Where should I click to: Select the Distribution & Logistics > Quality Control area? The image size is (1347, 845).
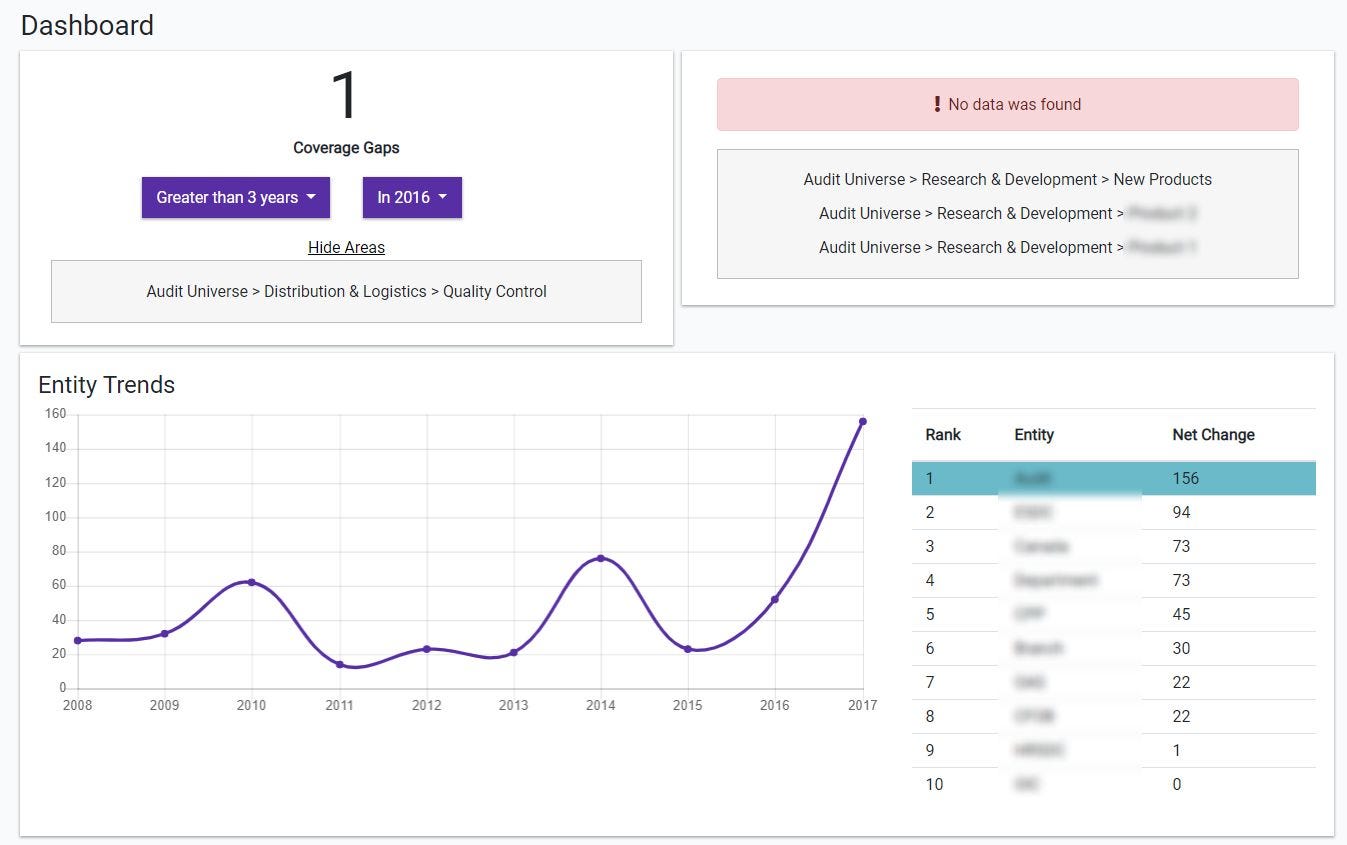pos(346,292)
